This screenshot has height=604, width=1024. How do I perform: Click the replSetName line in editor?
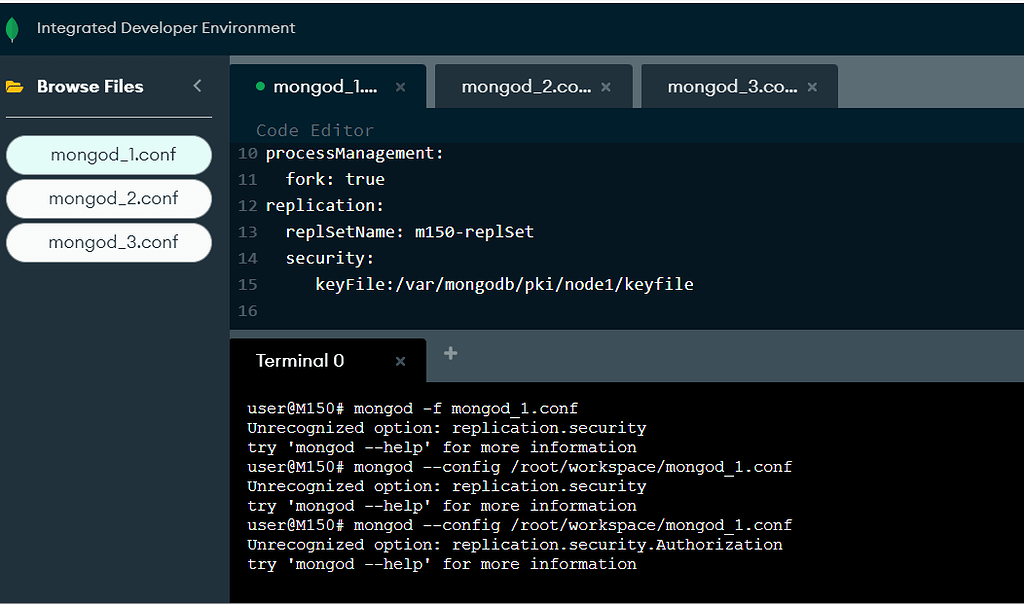tap(410, 232)
